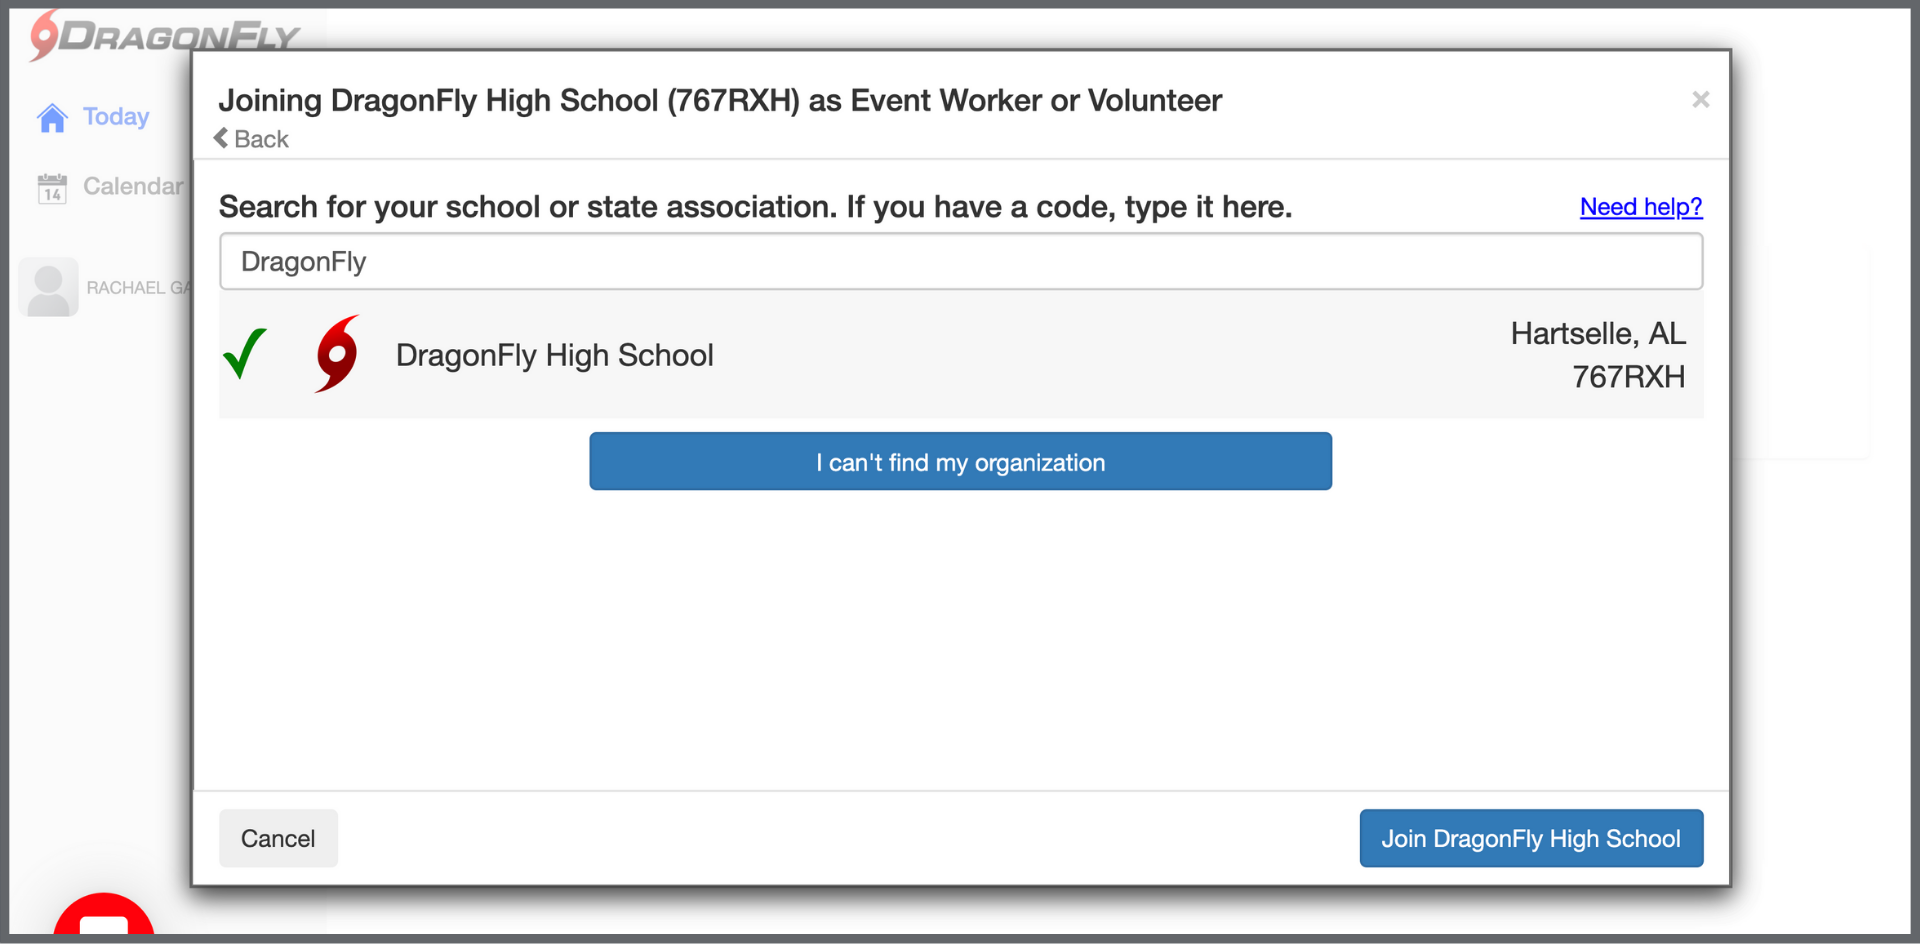Click the red DragonFly High School logo
Screen dimensions: 1920x946
[x=337, y=354]
